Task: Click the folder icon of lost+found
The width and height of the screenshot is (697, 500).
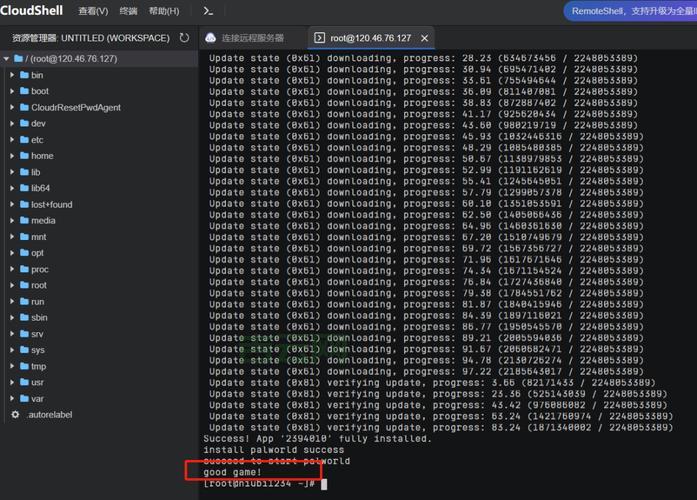Action: pyautogui.click(x=23, y=204)
